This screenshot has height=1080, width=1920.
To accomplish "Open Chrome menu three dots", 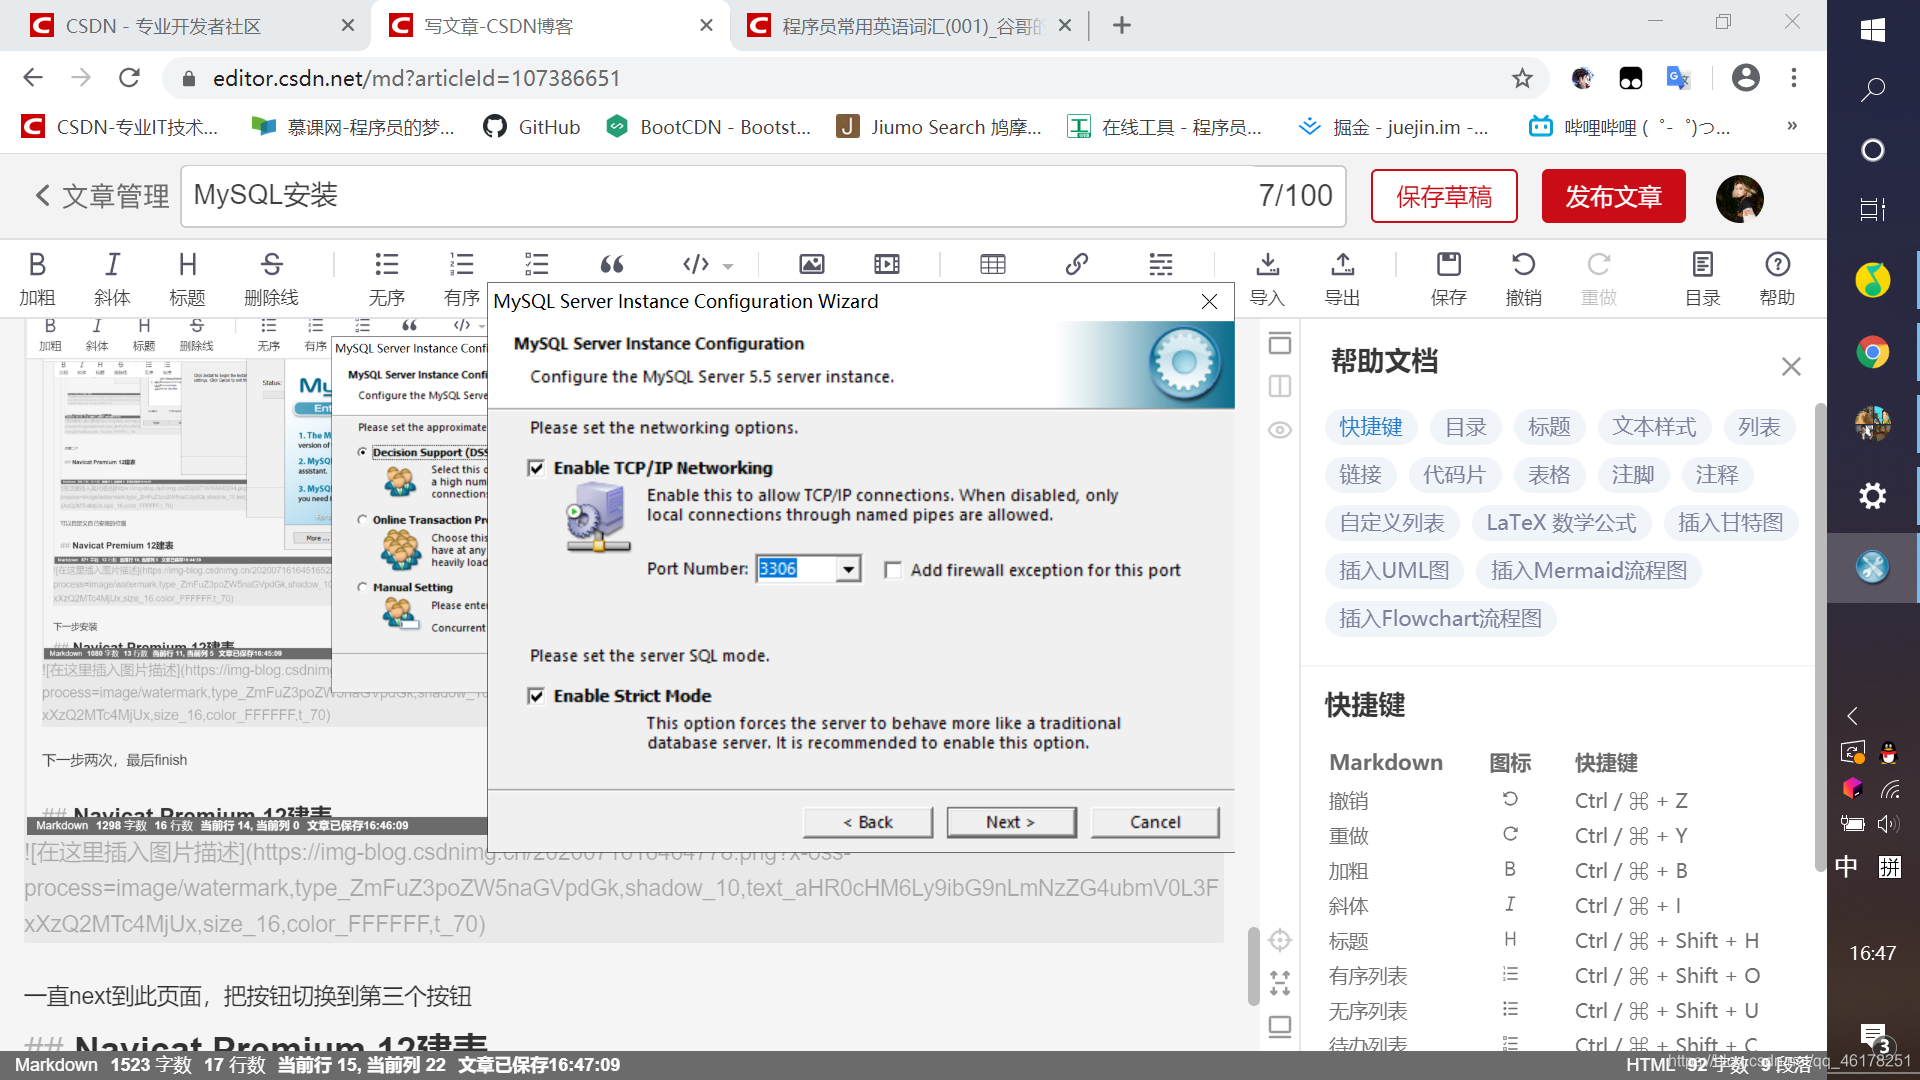I will [1794, 78].
